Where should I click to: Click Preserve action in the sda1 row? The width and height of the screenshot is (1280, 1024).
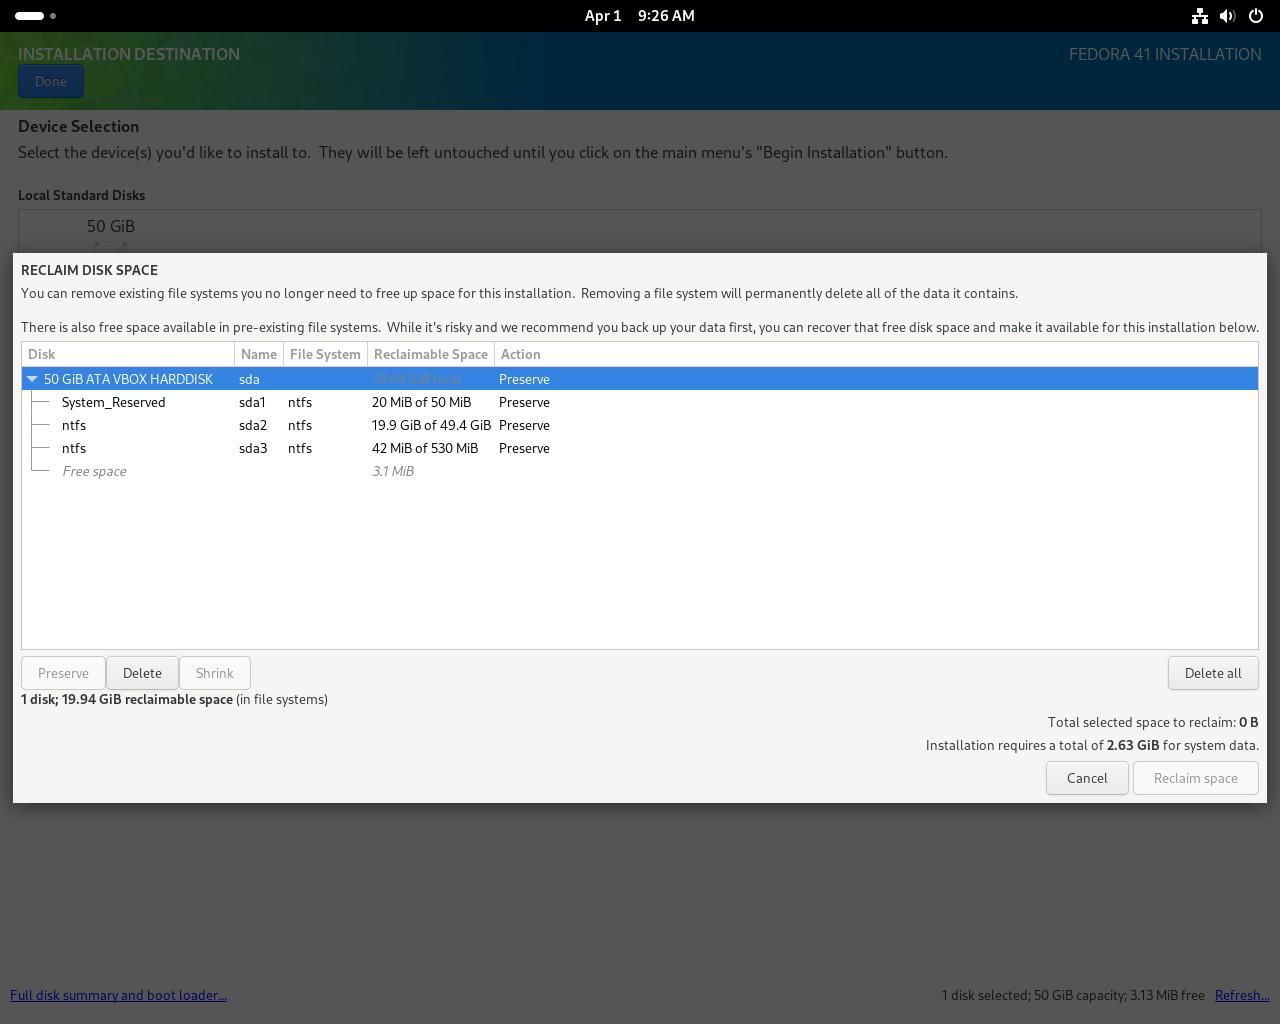point(524,402)
